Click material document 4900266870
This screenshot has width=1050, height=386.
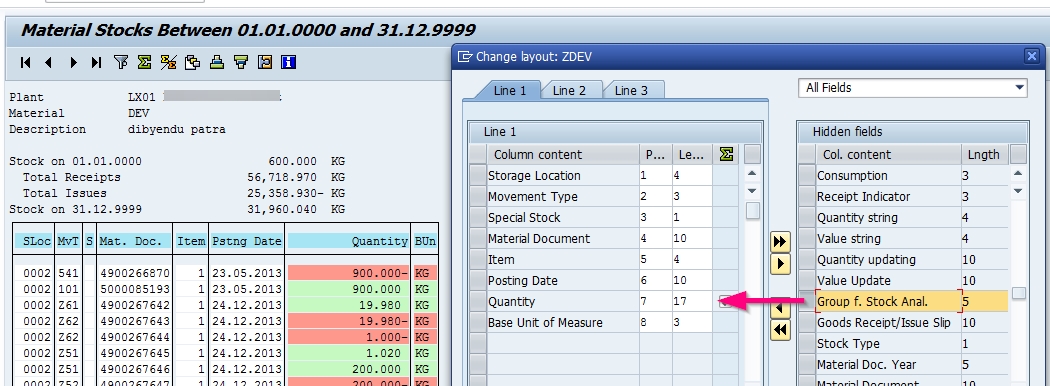click(x=135, y=273)
